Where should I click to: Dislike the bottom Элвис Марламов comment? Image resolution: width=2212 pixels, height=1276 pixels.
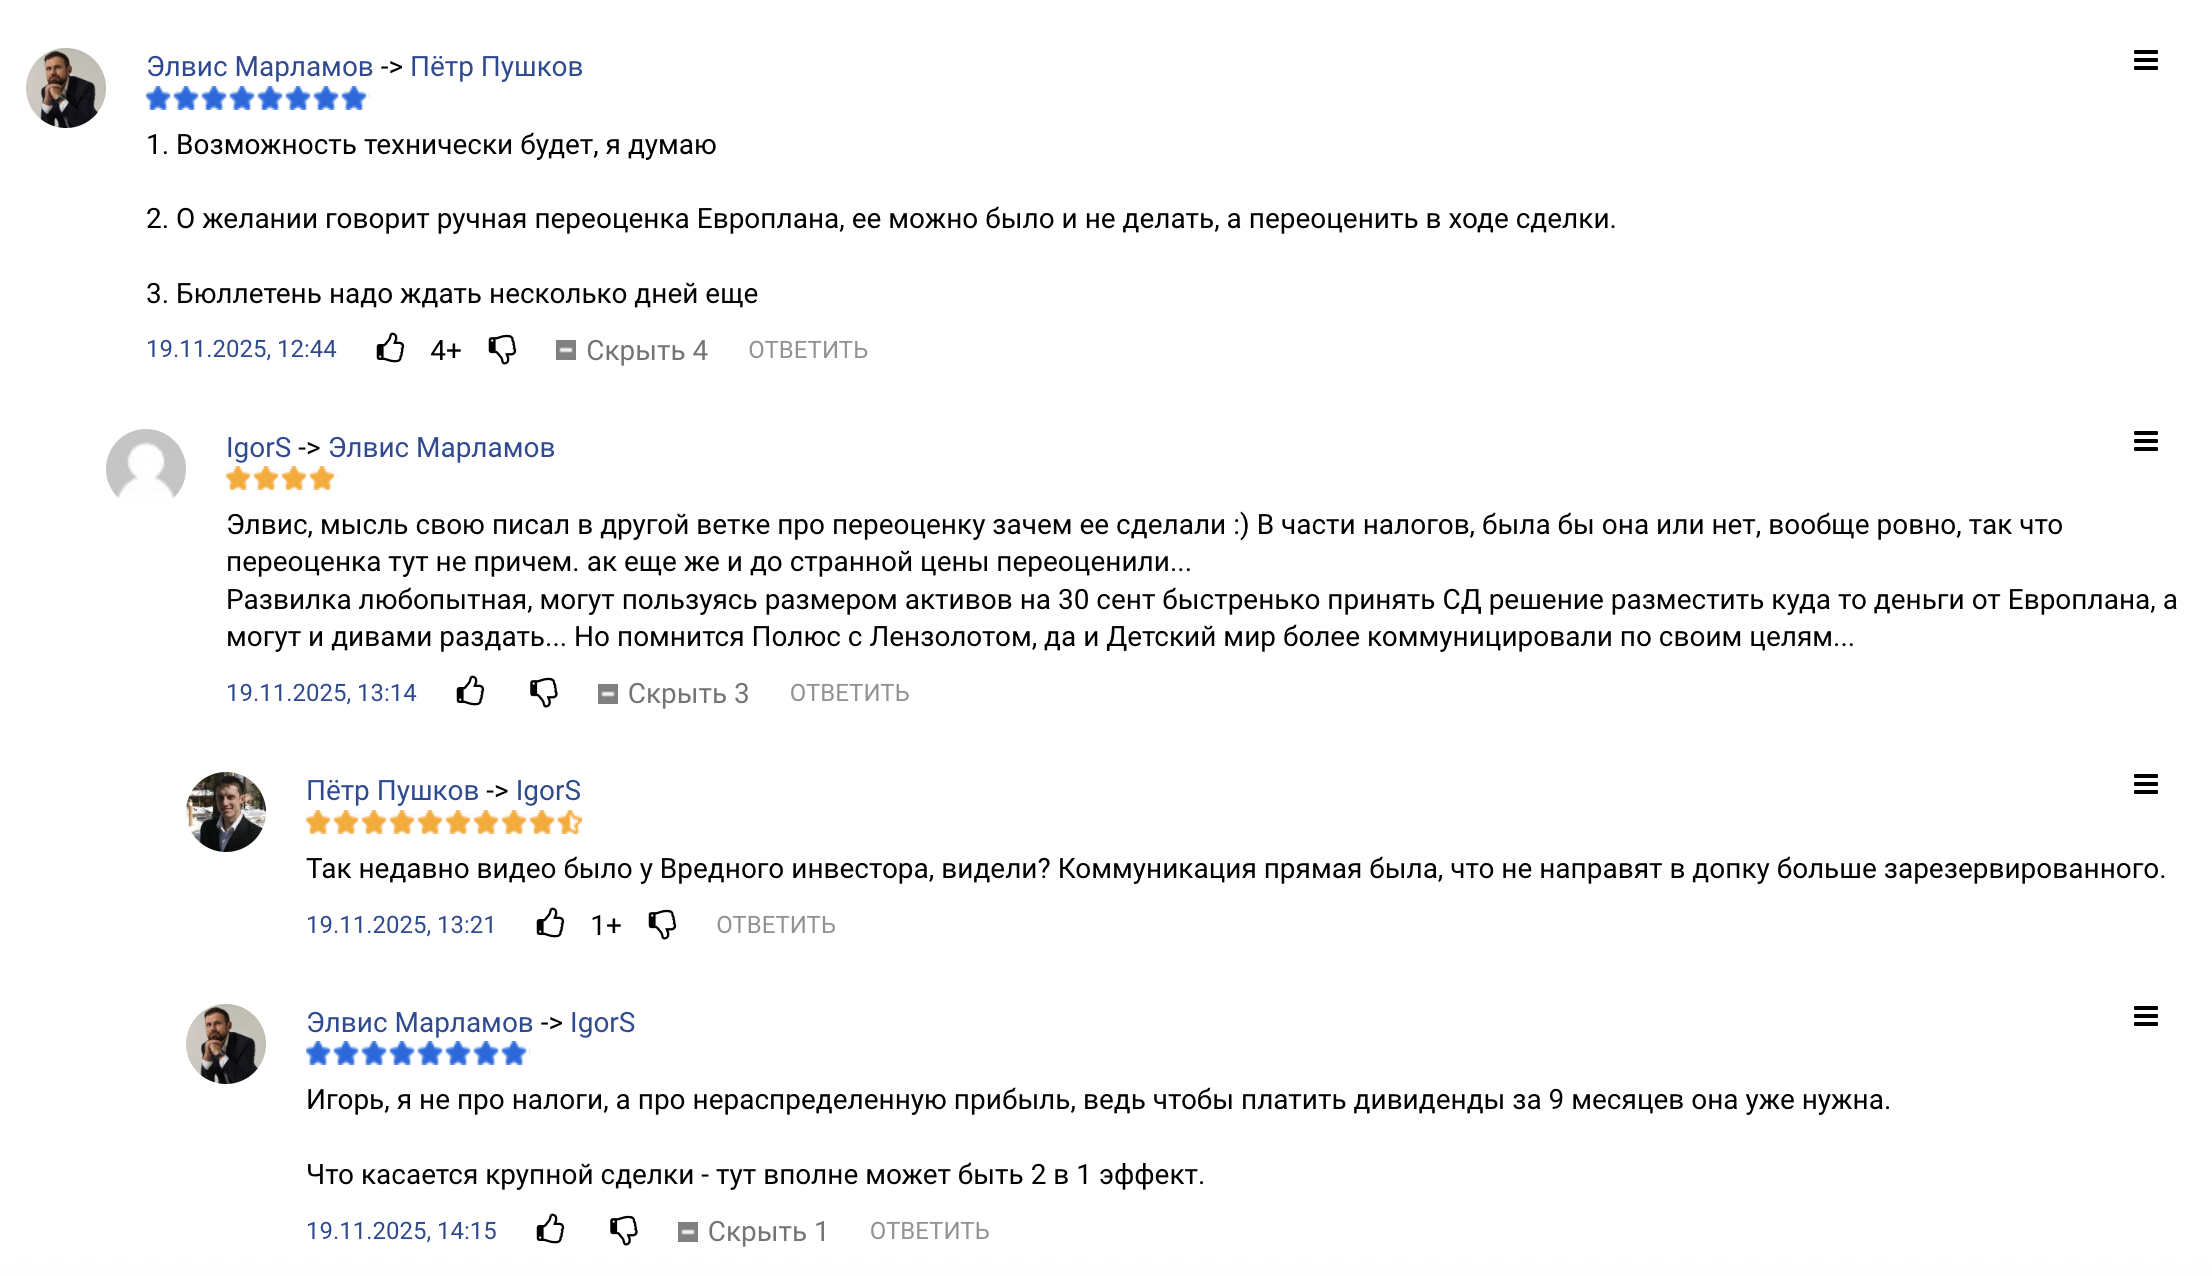[x=623, y=1232]
